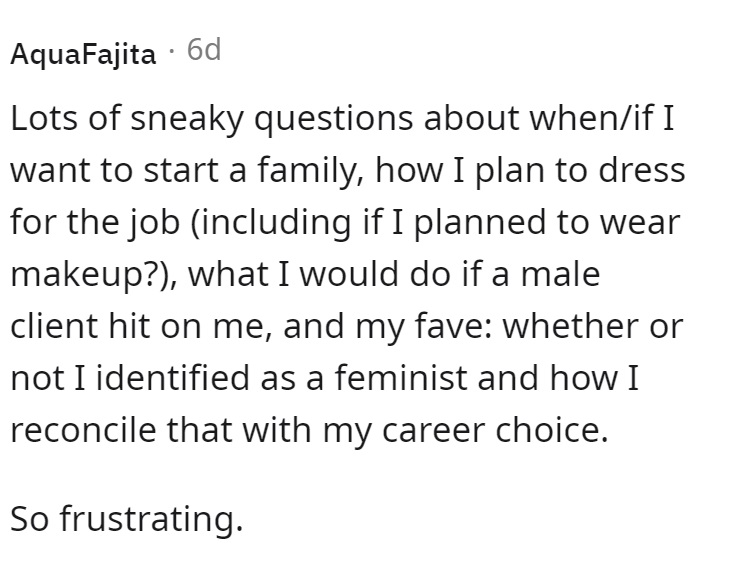Click the word "reconcile" in seventh line
742x564 pixels.
(83, 431)
